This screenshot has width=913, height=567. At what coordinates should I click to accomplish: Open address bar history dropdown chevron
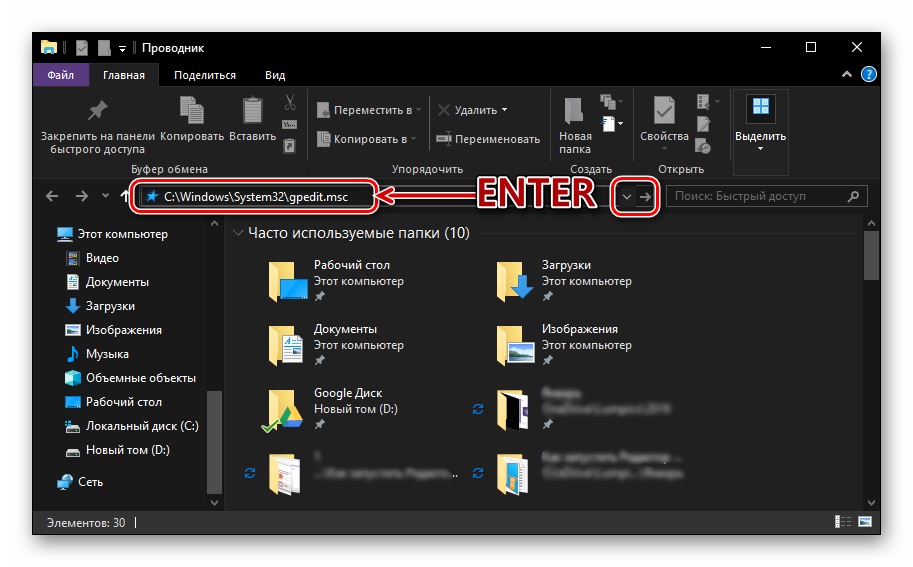coord(627,197)
